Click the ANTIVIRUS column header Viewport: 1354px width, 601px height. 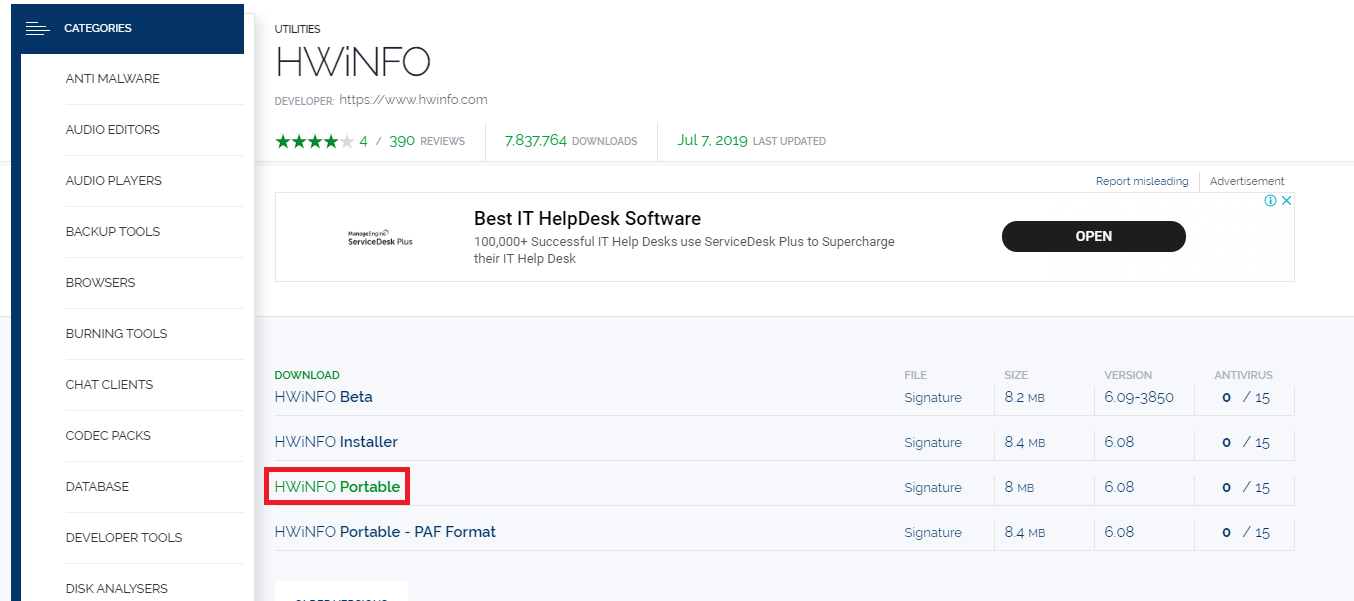pos(1243,375)
